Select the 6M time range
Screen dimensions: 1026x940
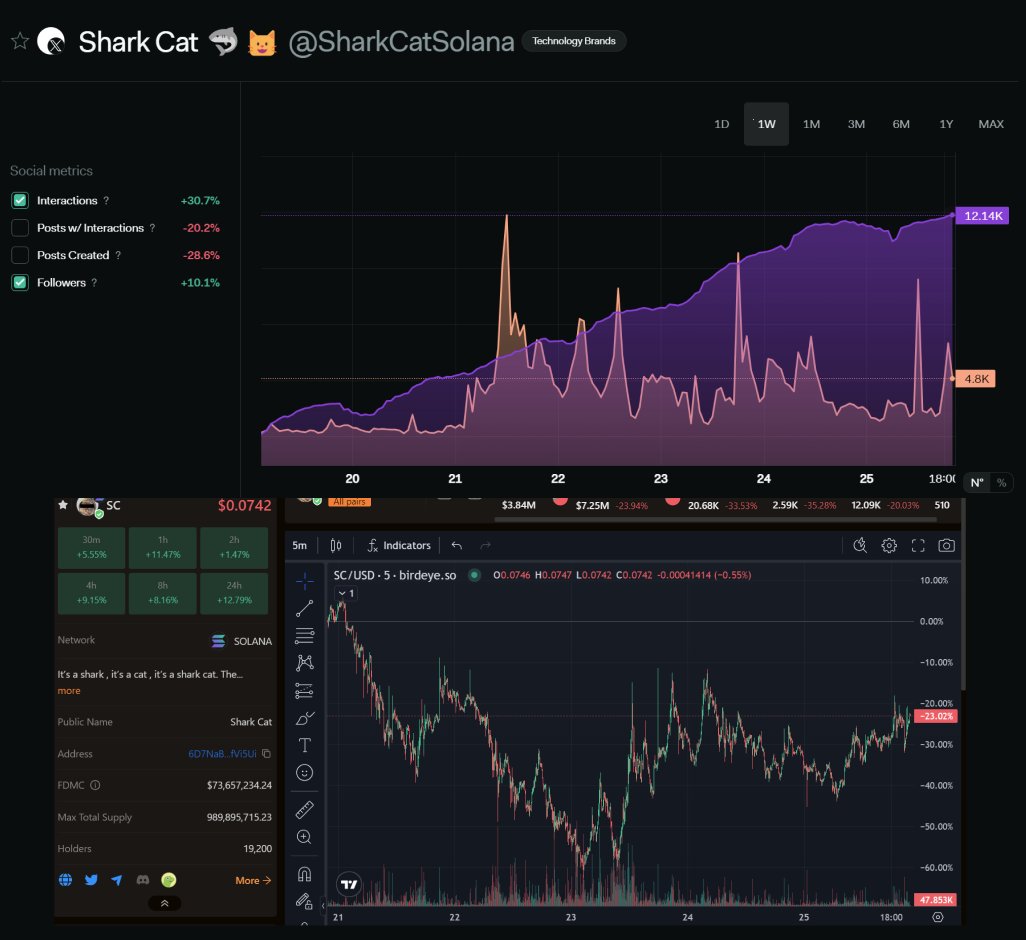point(901,124)
